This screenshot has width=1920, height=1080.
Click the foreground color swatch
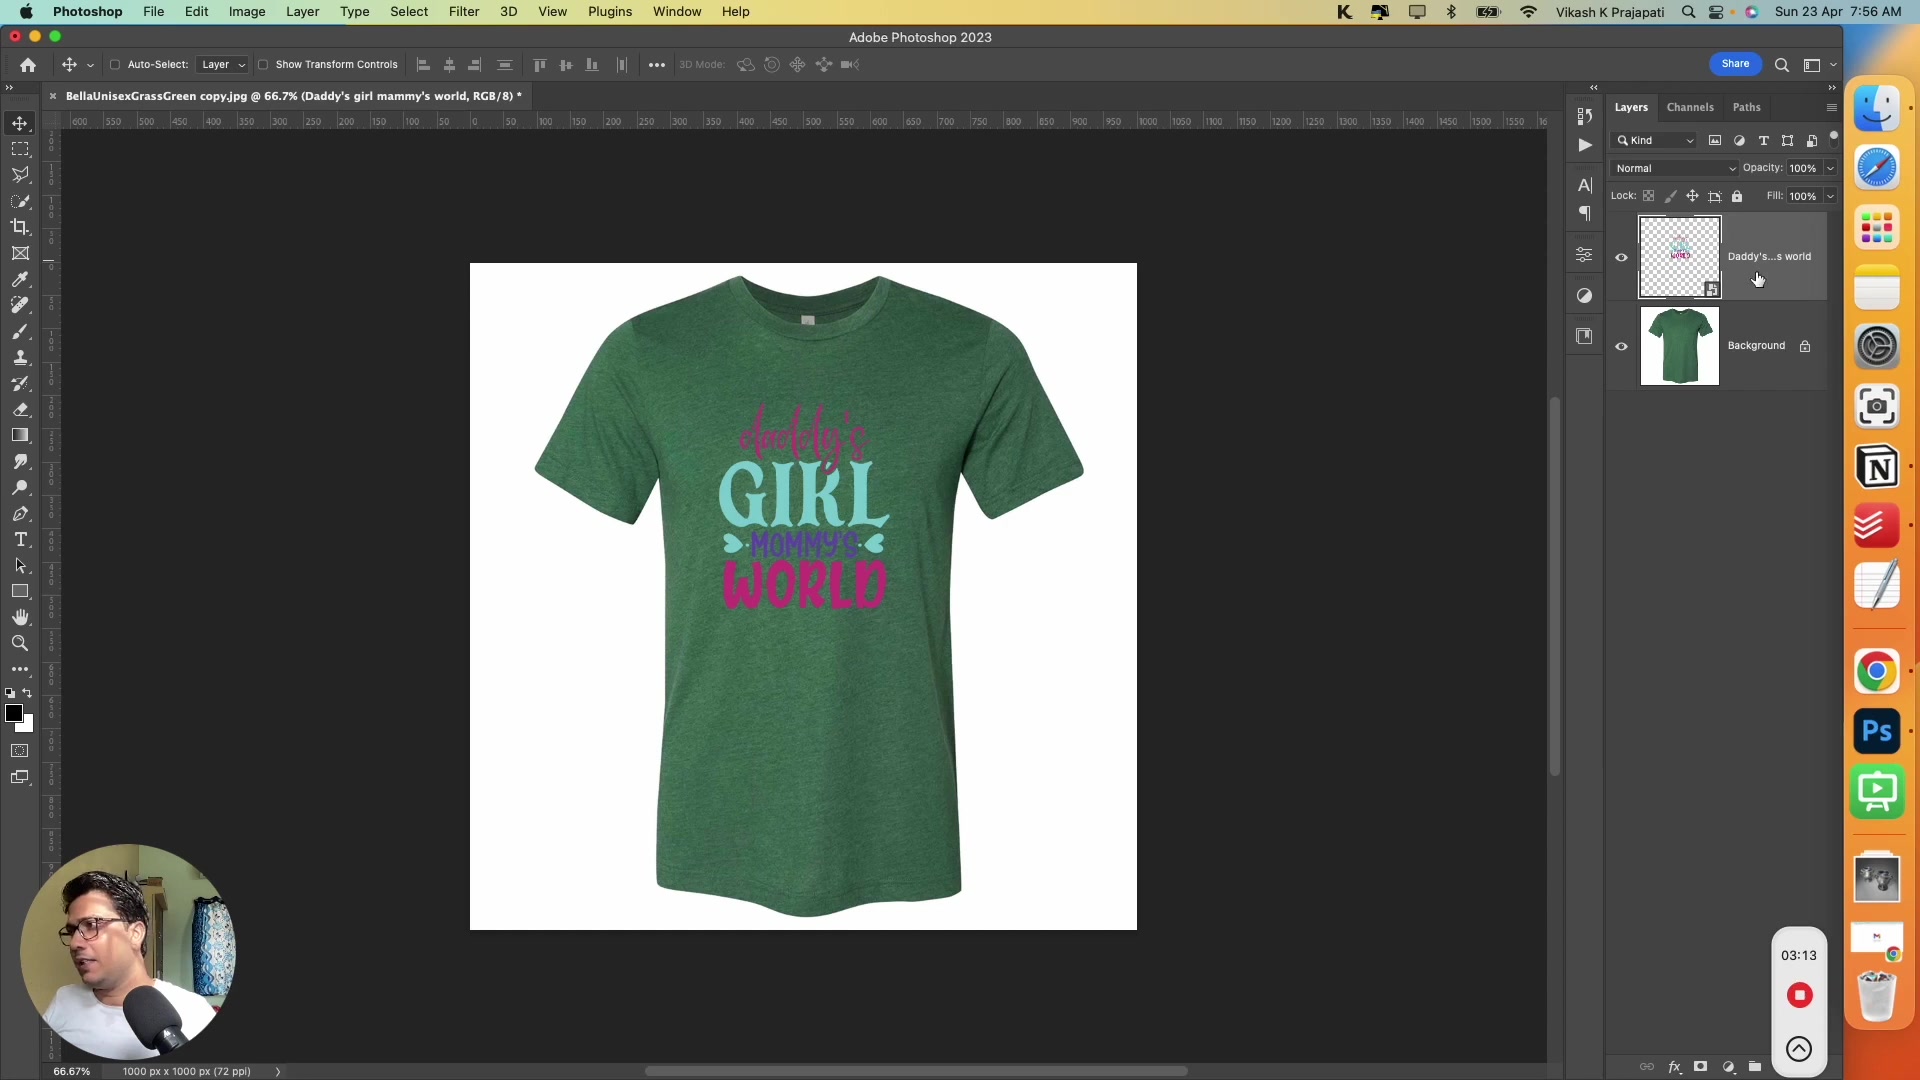[x=15, y=714]
